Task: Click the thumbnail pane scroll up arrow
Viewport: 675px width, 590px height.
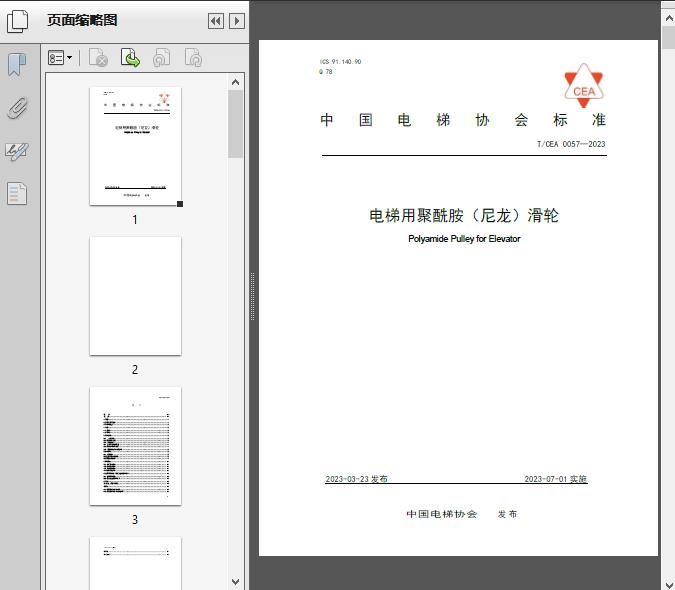Action: pyautogui.click(x=235, y=82)
